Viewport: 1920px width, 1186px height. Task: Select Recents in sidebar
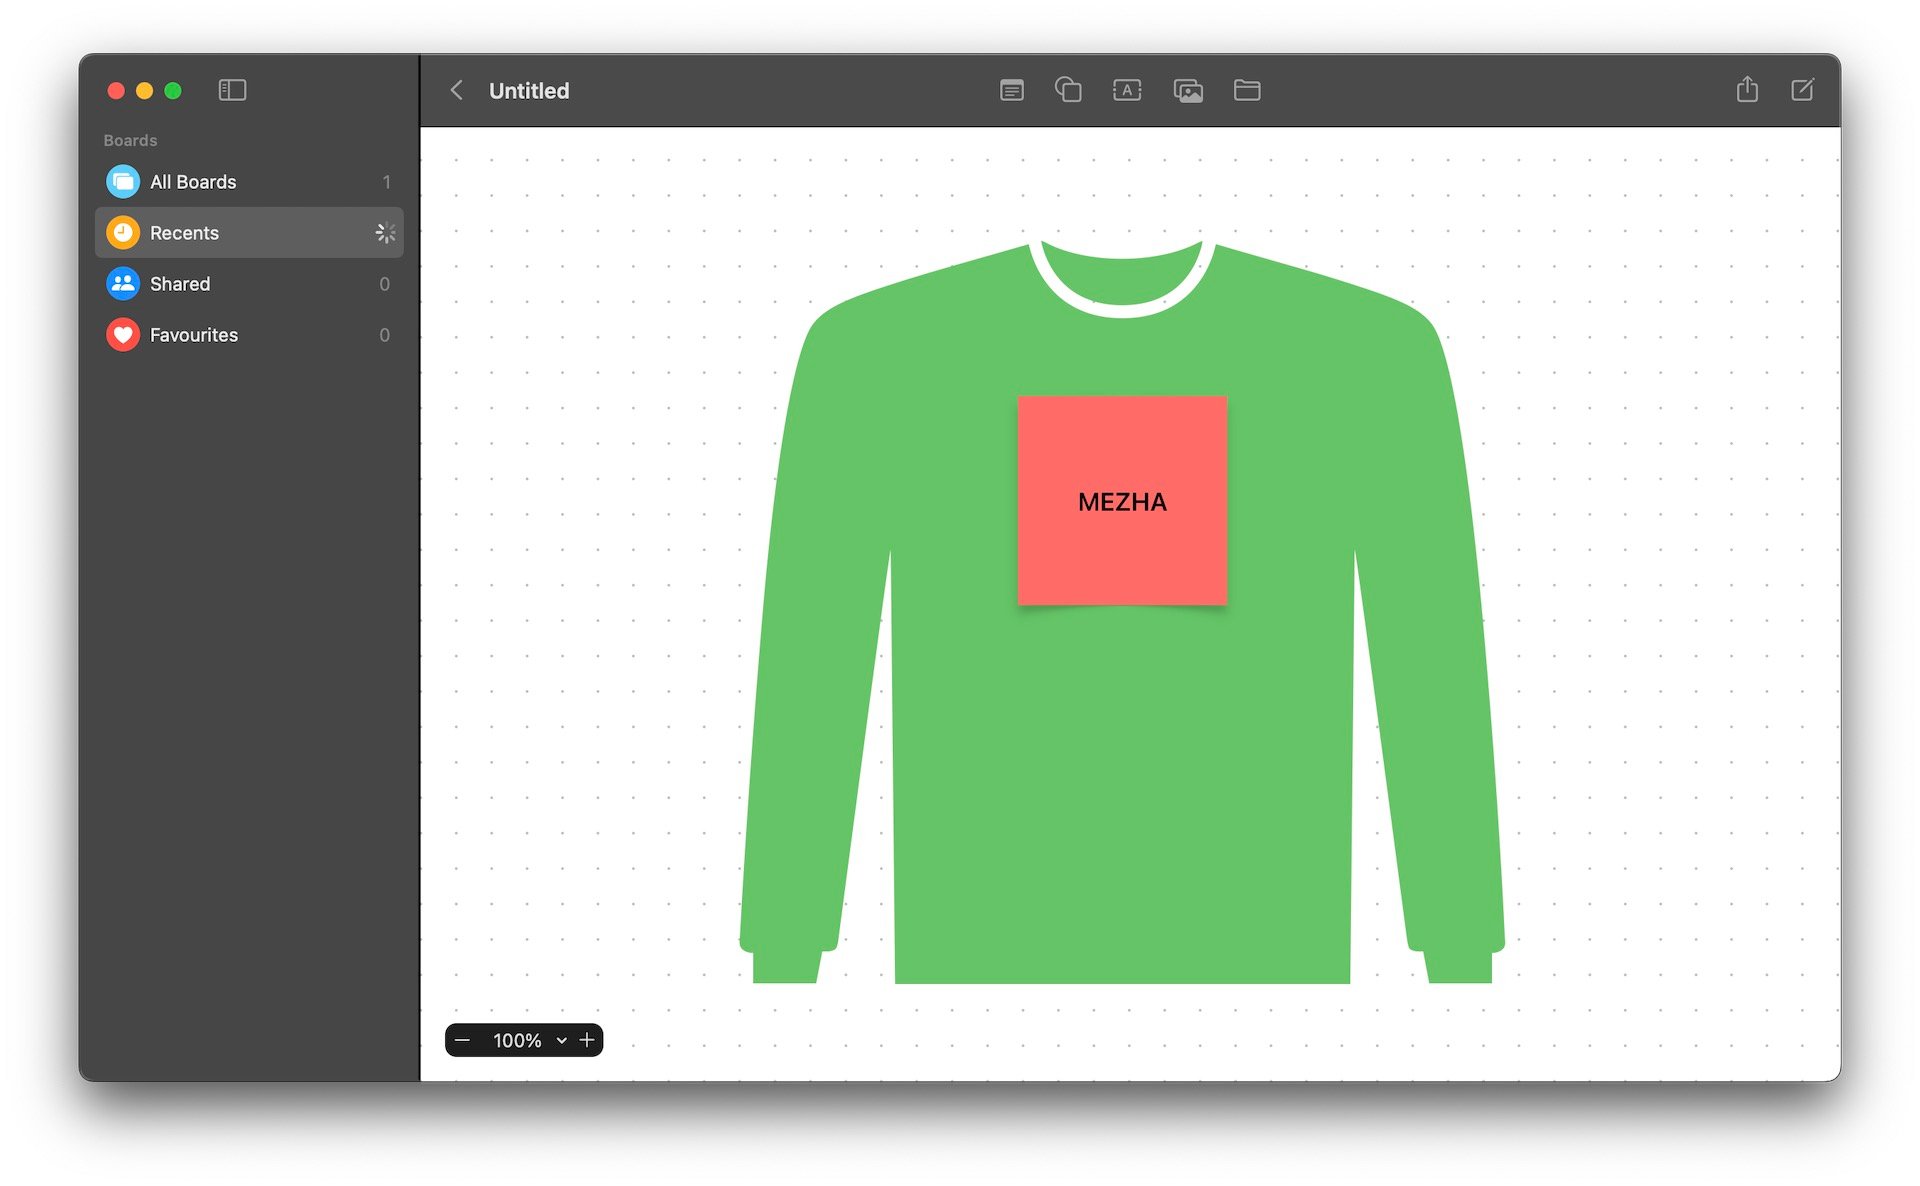click(x=249, y=233)
